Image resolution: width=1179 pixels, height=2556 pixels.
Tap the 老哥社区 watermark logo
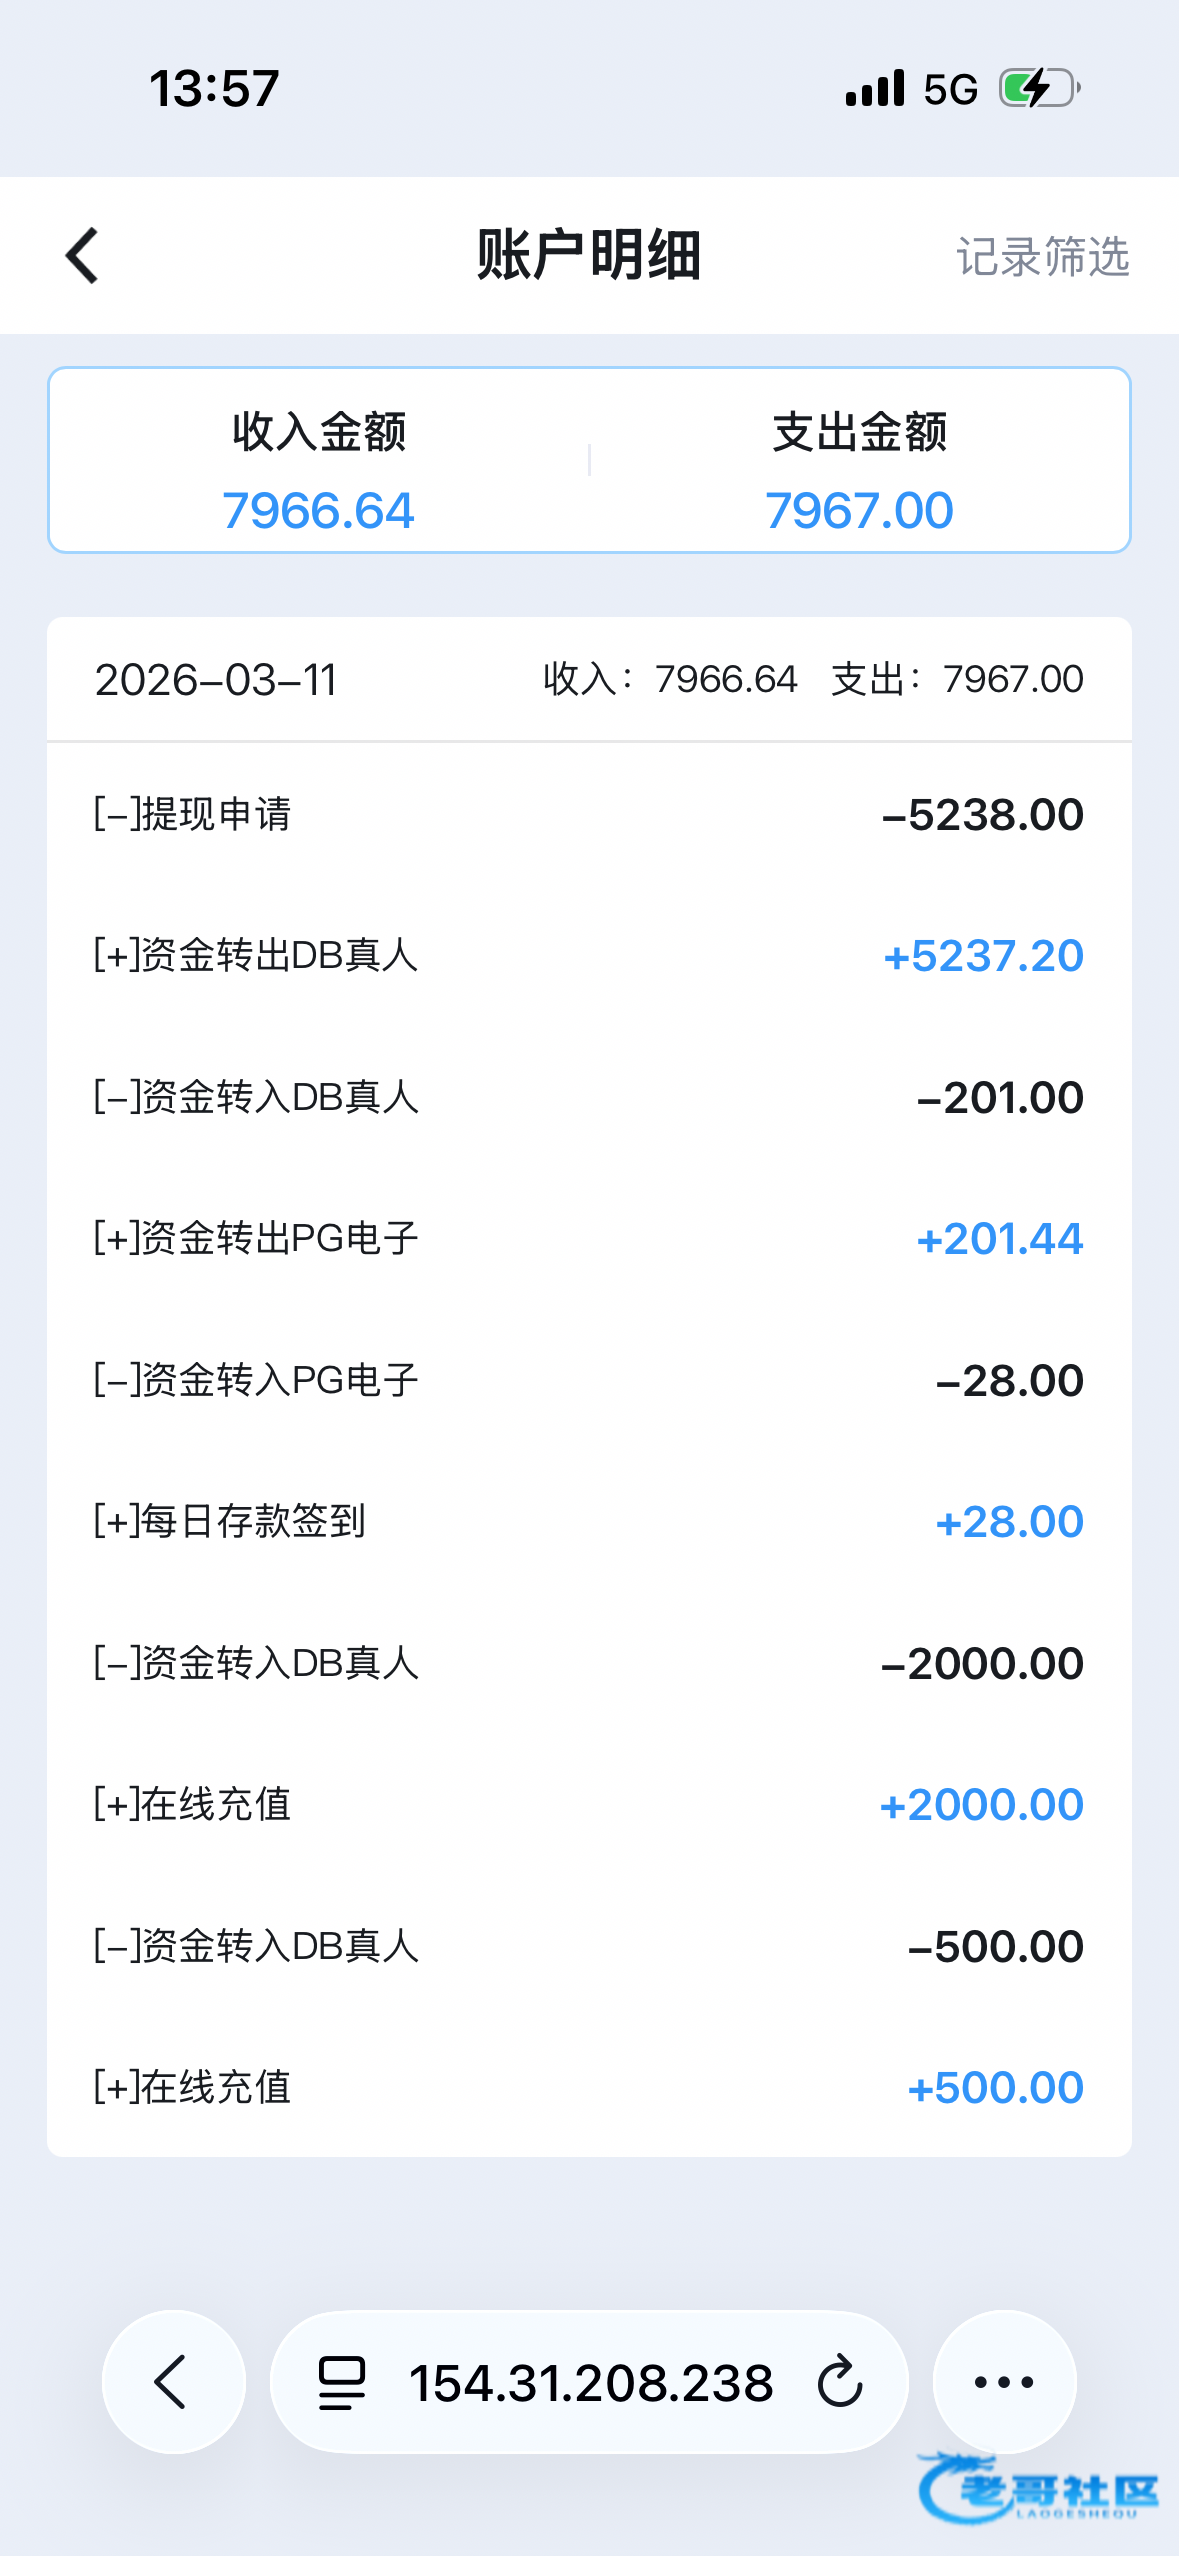pyautogui.click(x=1038, y=2488)
